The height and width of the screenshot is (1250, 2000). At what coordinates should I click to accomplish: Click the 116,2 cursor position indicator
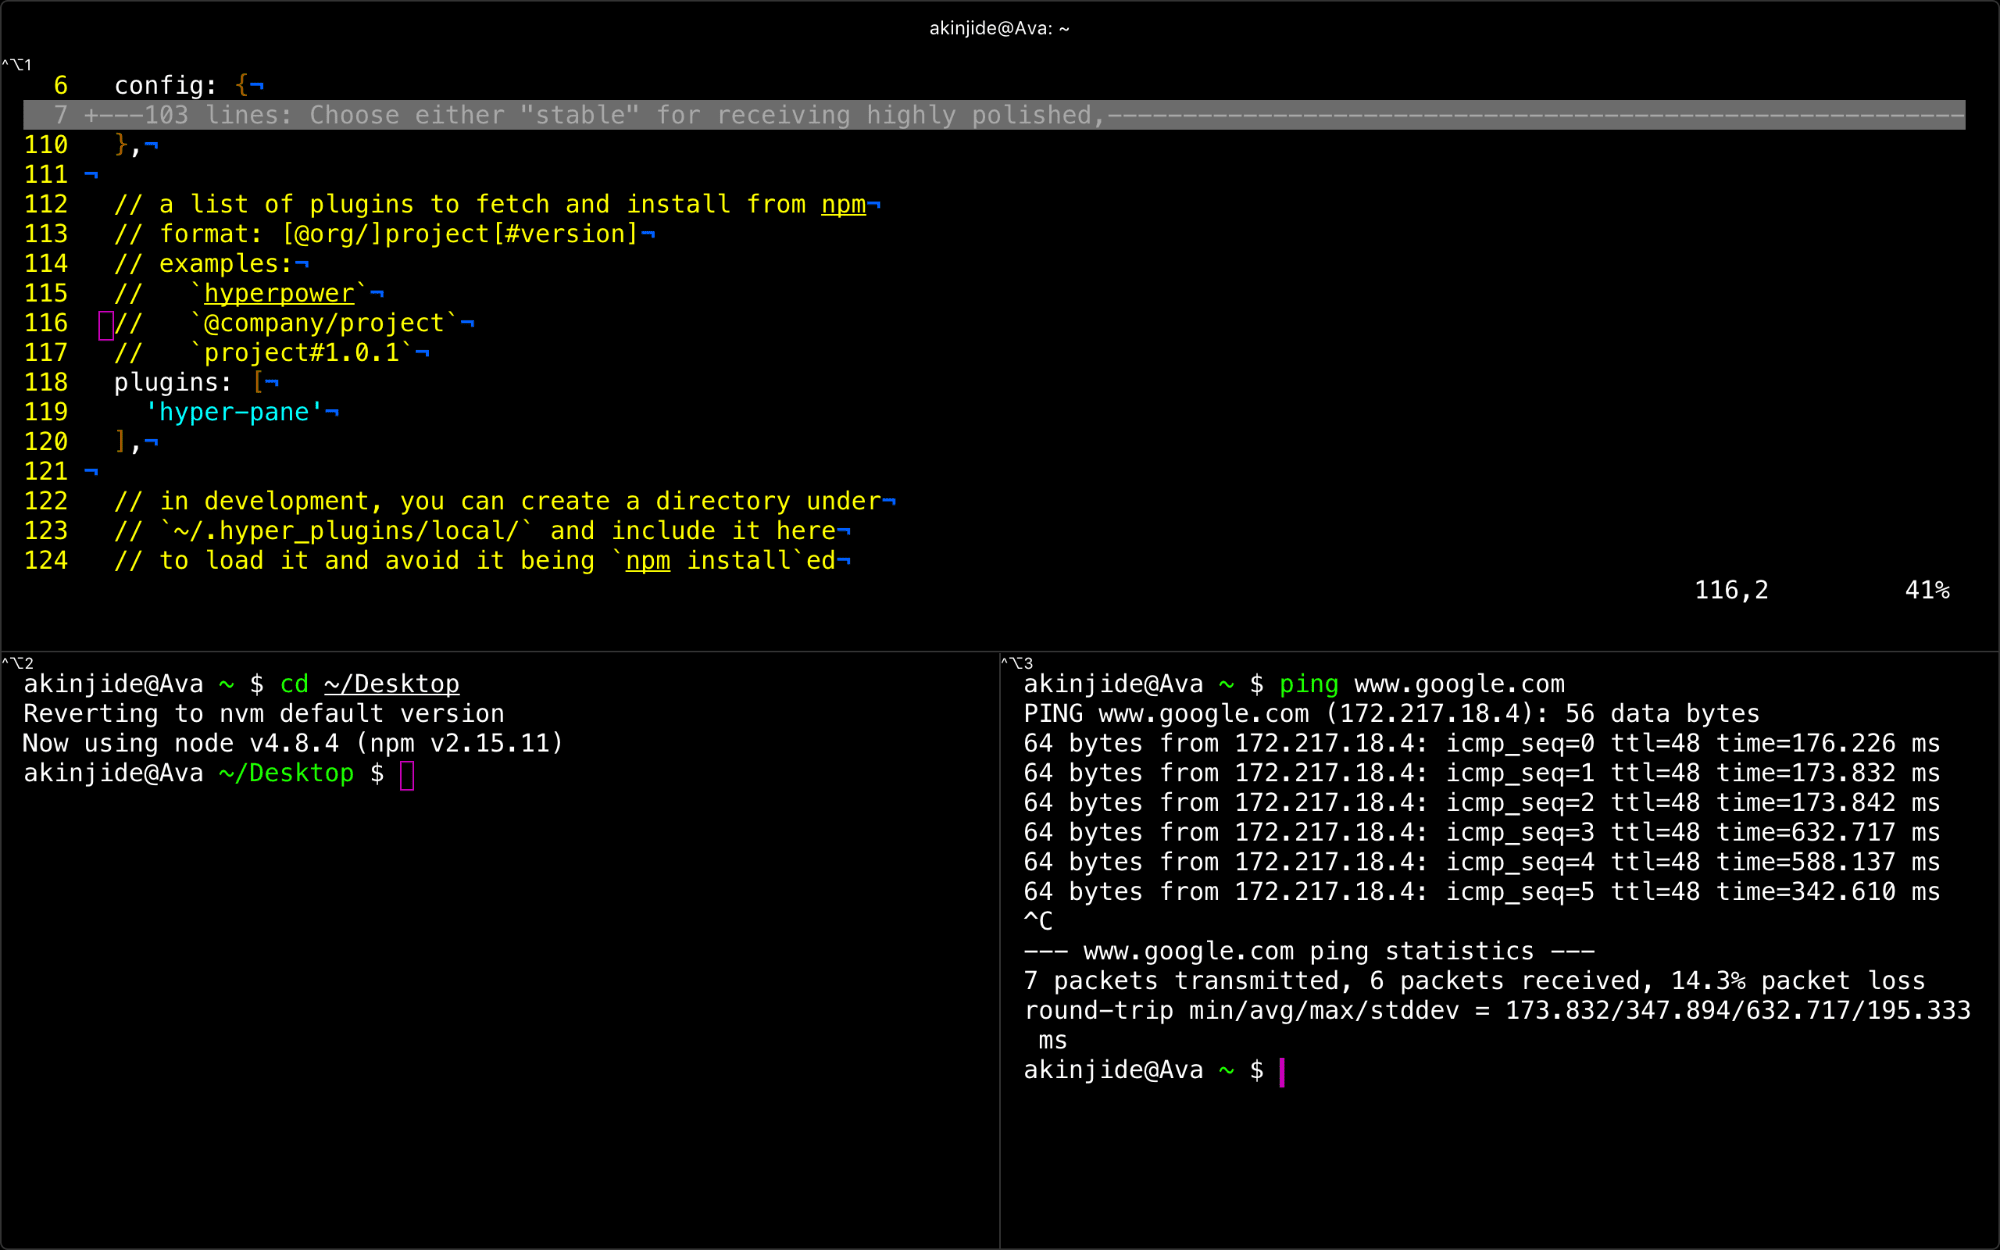click(1731, 590)
